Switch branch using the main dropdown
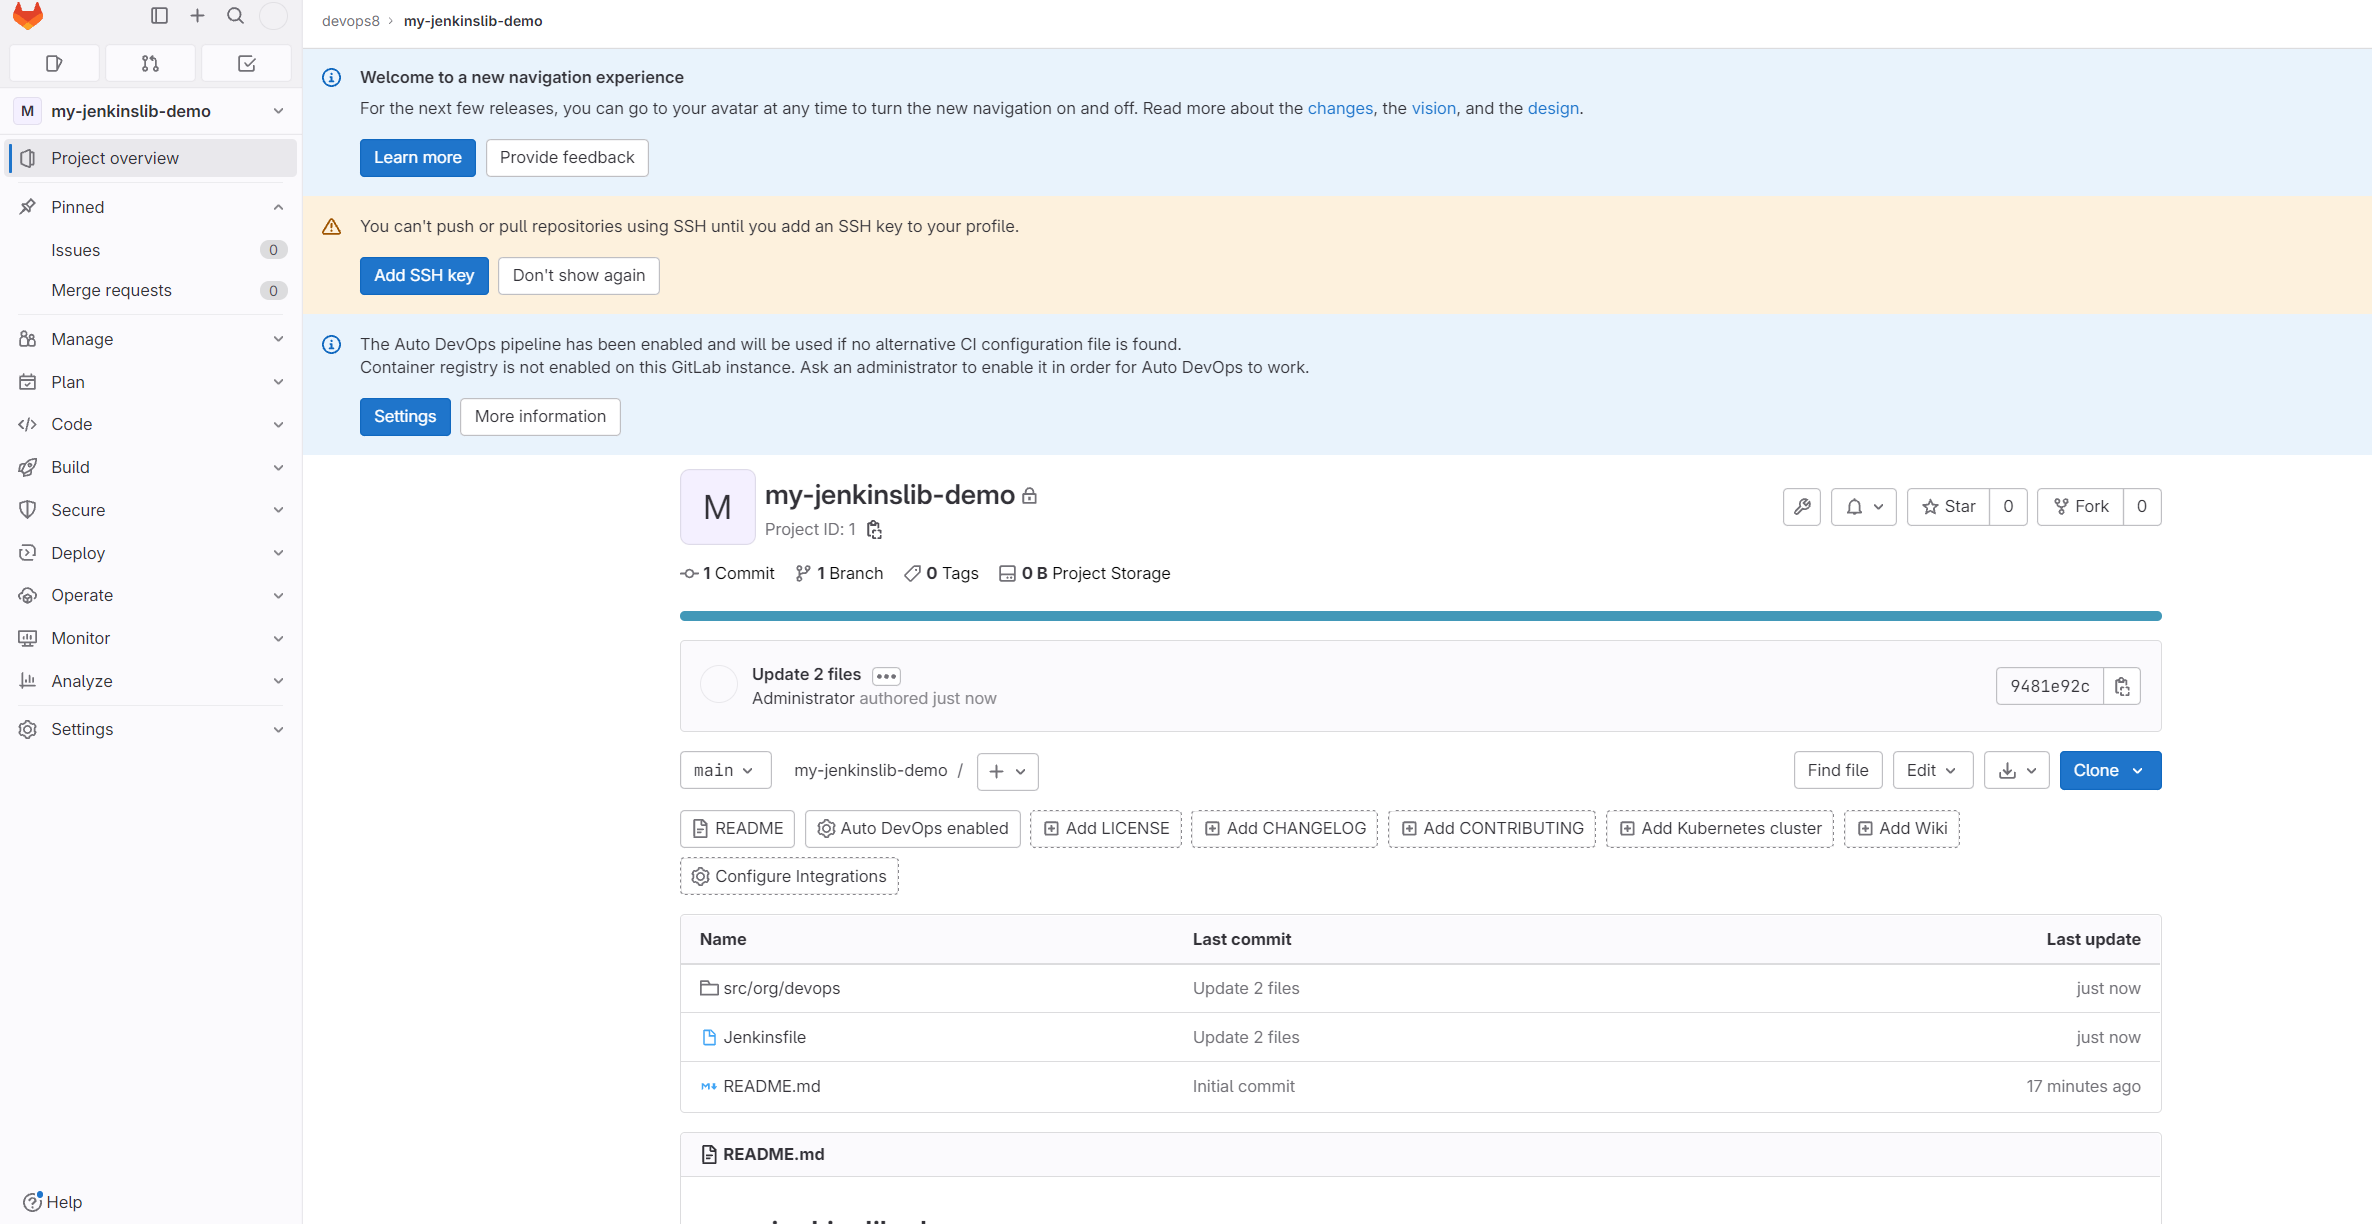This screenshot has height=1224, width=2372. point(725,770)
